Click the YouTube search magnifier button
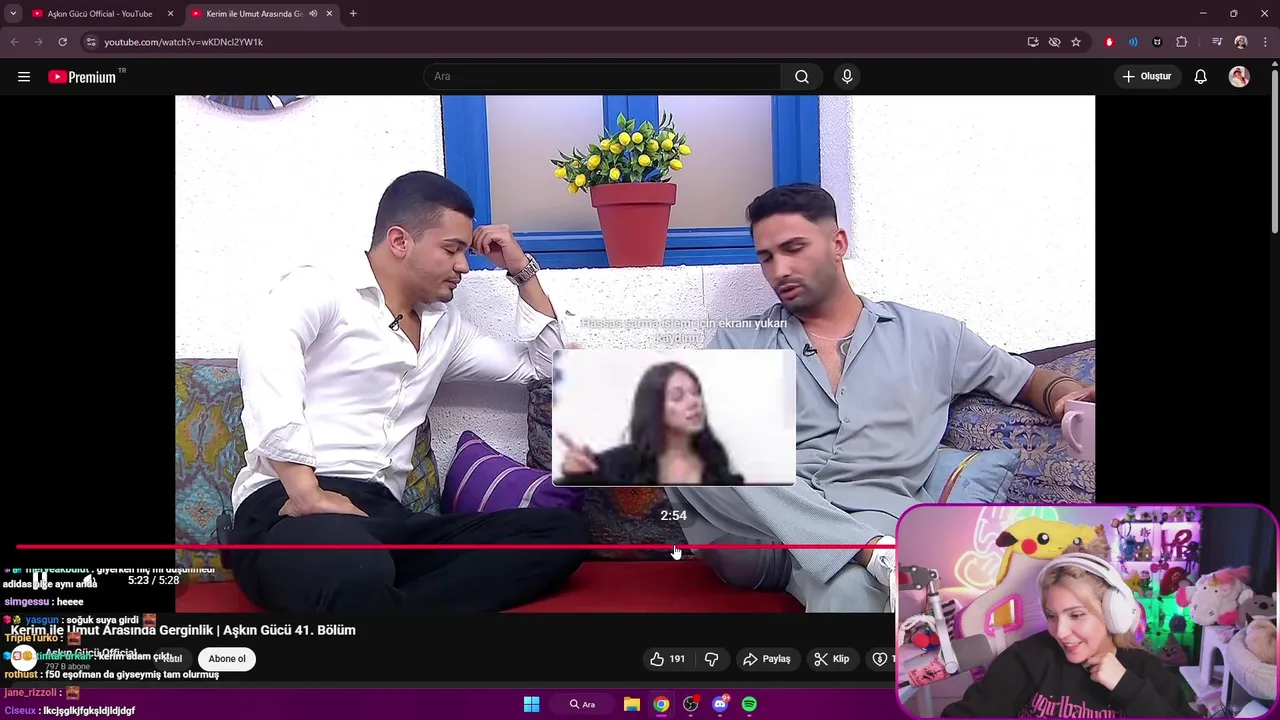The width and height of the screenshot is (1280, 720). [x=802, y=77]
